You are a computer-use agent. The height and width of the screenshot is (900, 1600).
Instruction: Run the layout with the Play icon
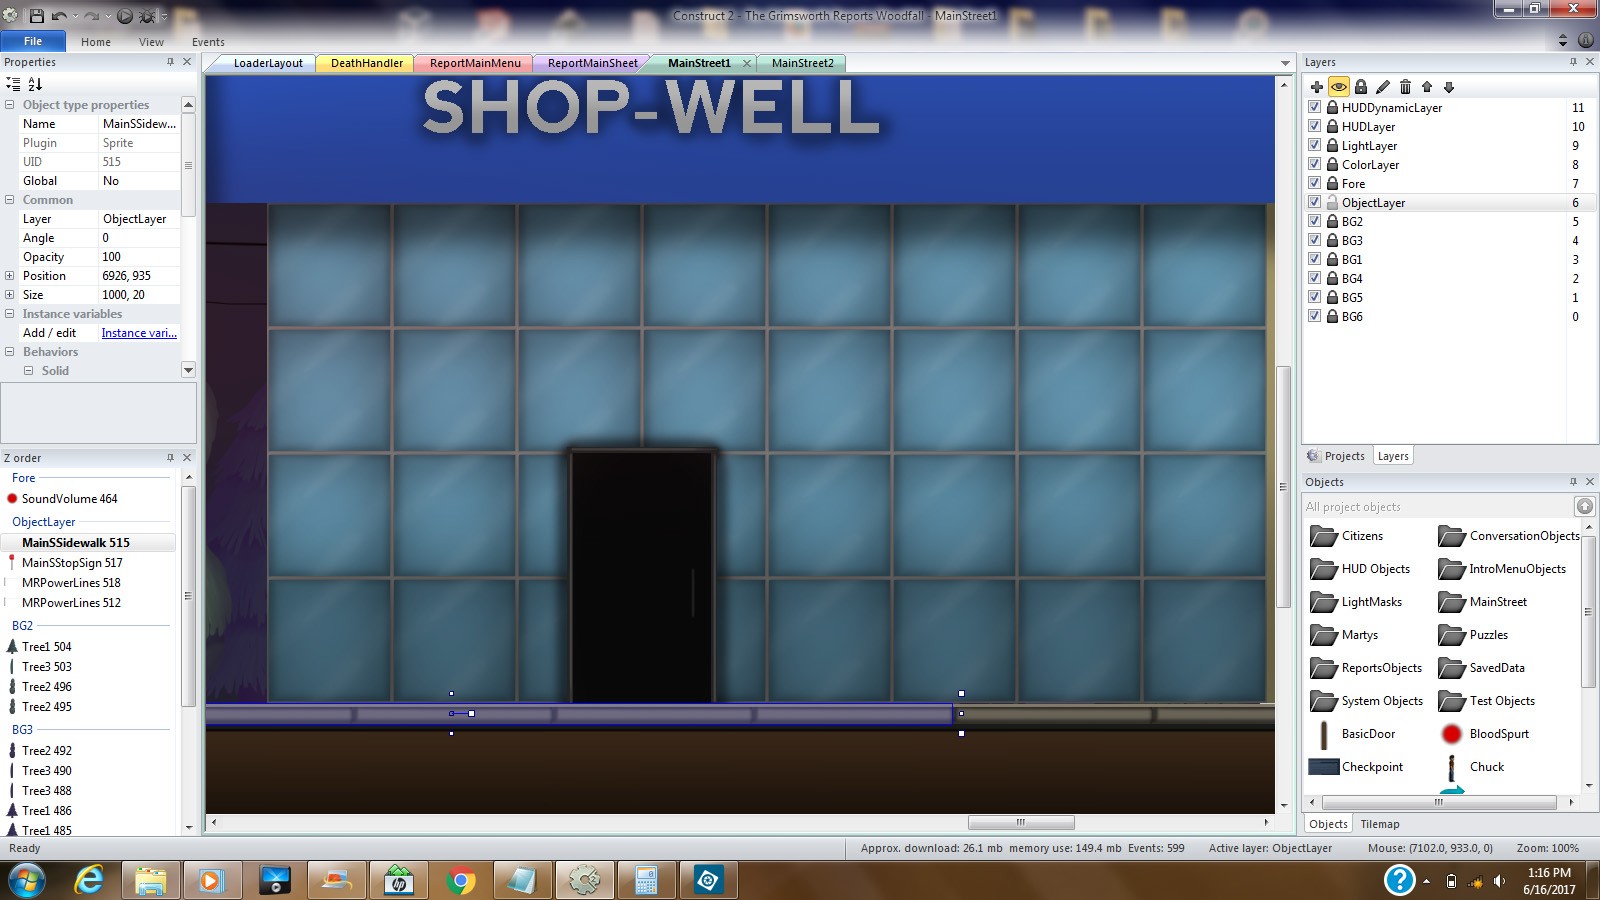click(125, 16)
